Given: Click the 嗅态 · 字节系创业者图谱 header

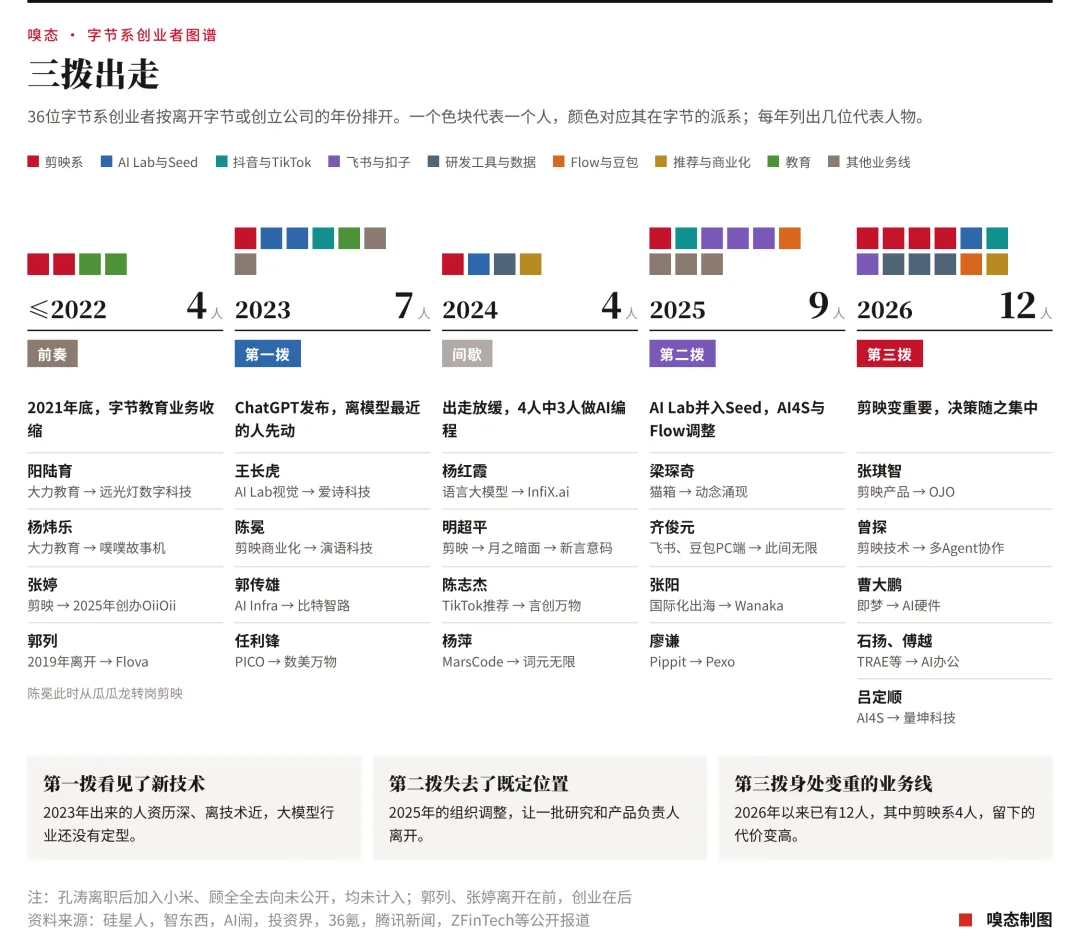Looking at the screenshot, I should [122, 35].
